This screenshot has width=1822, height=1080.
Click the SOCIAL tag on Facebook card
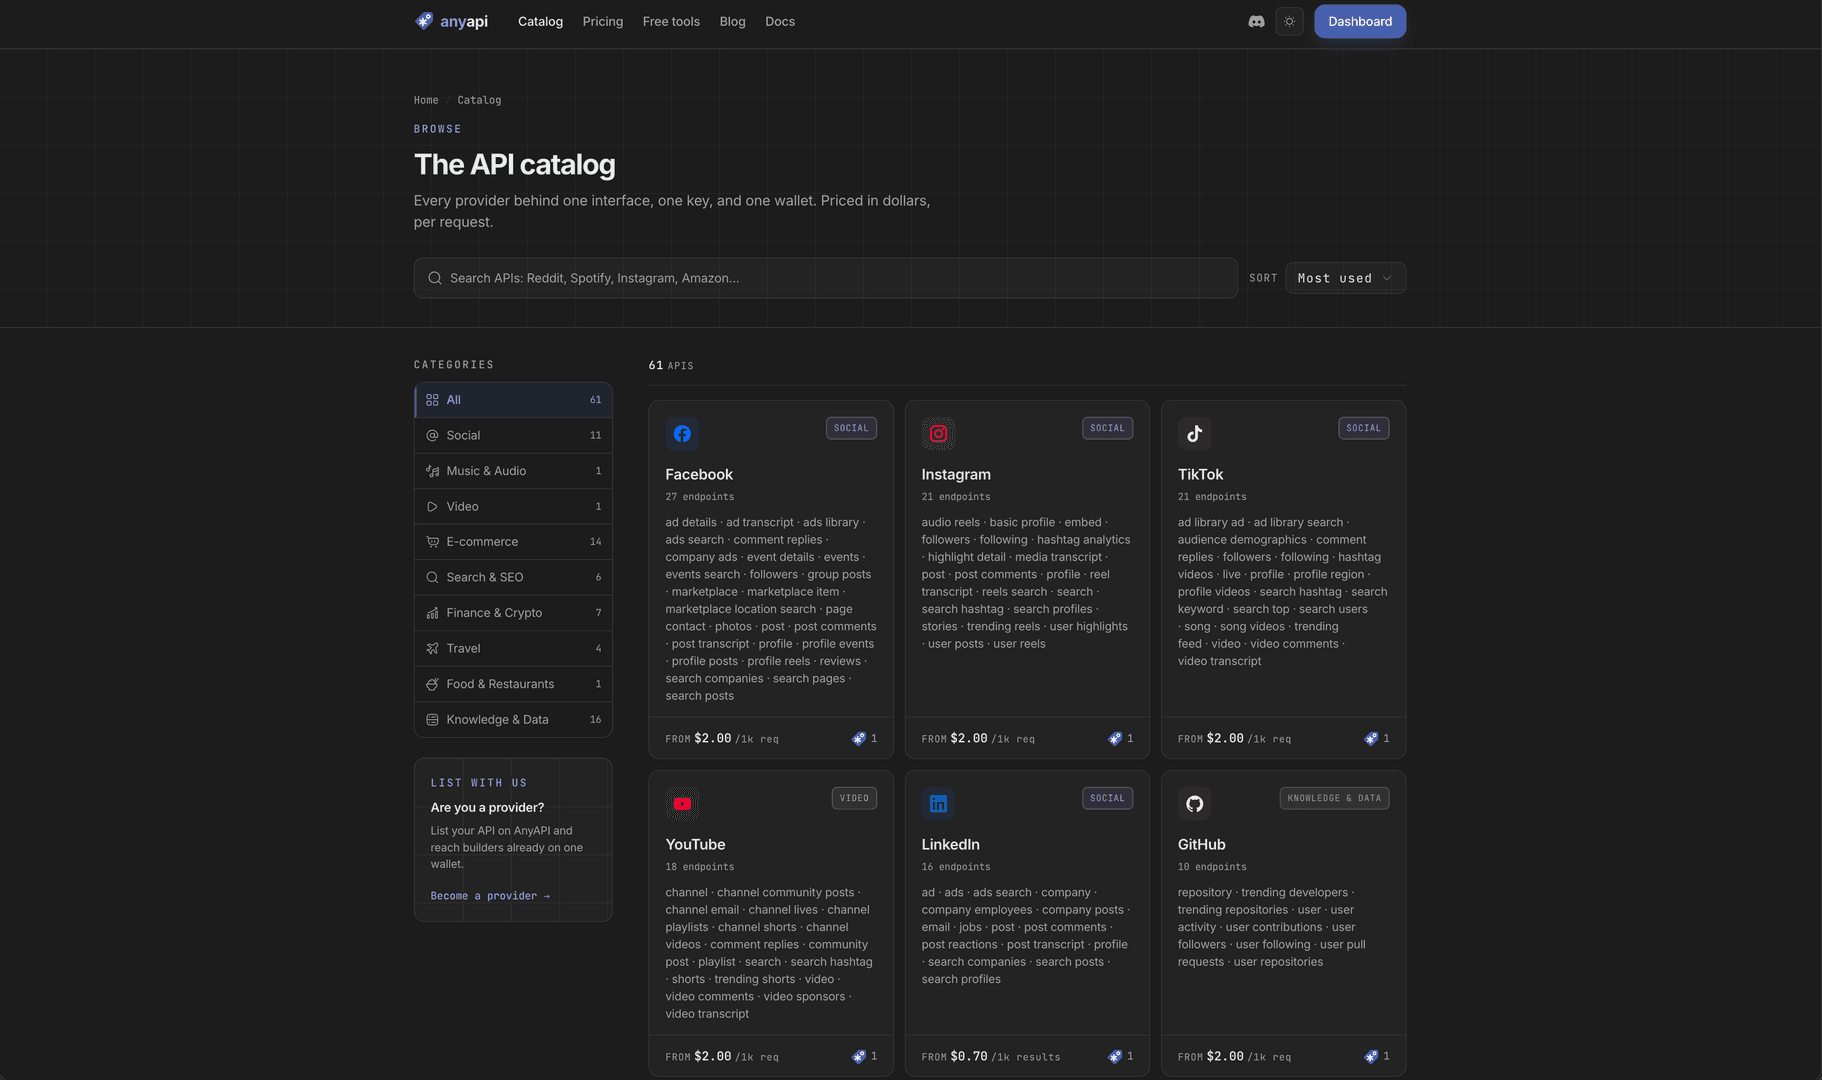851,428
